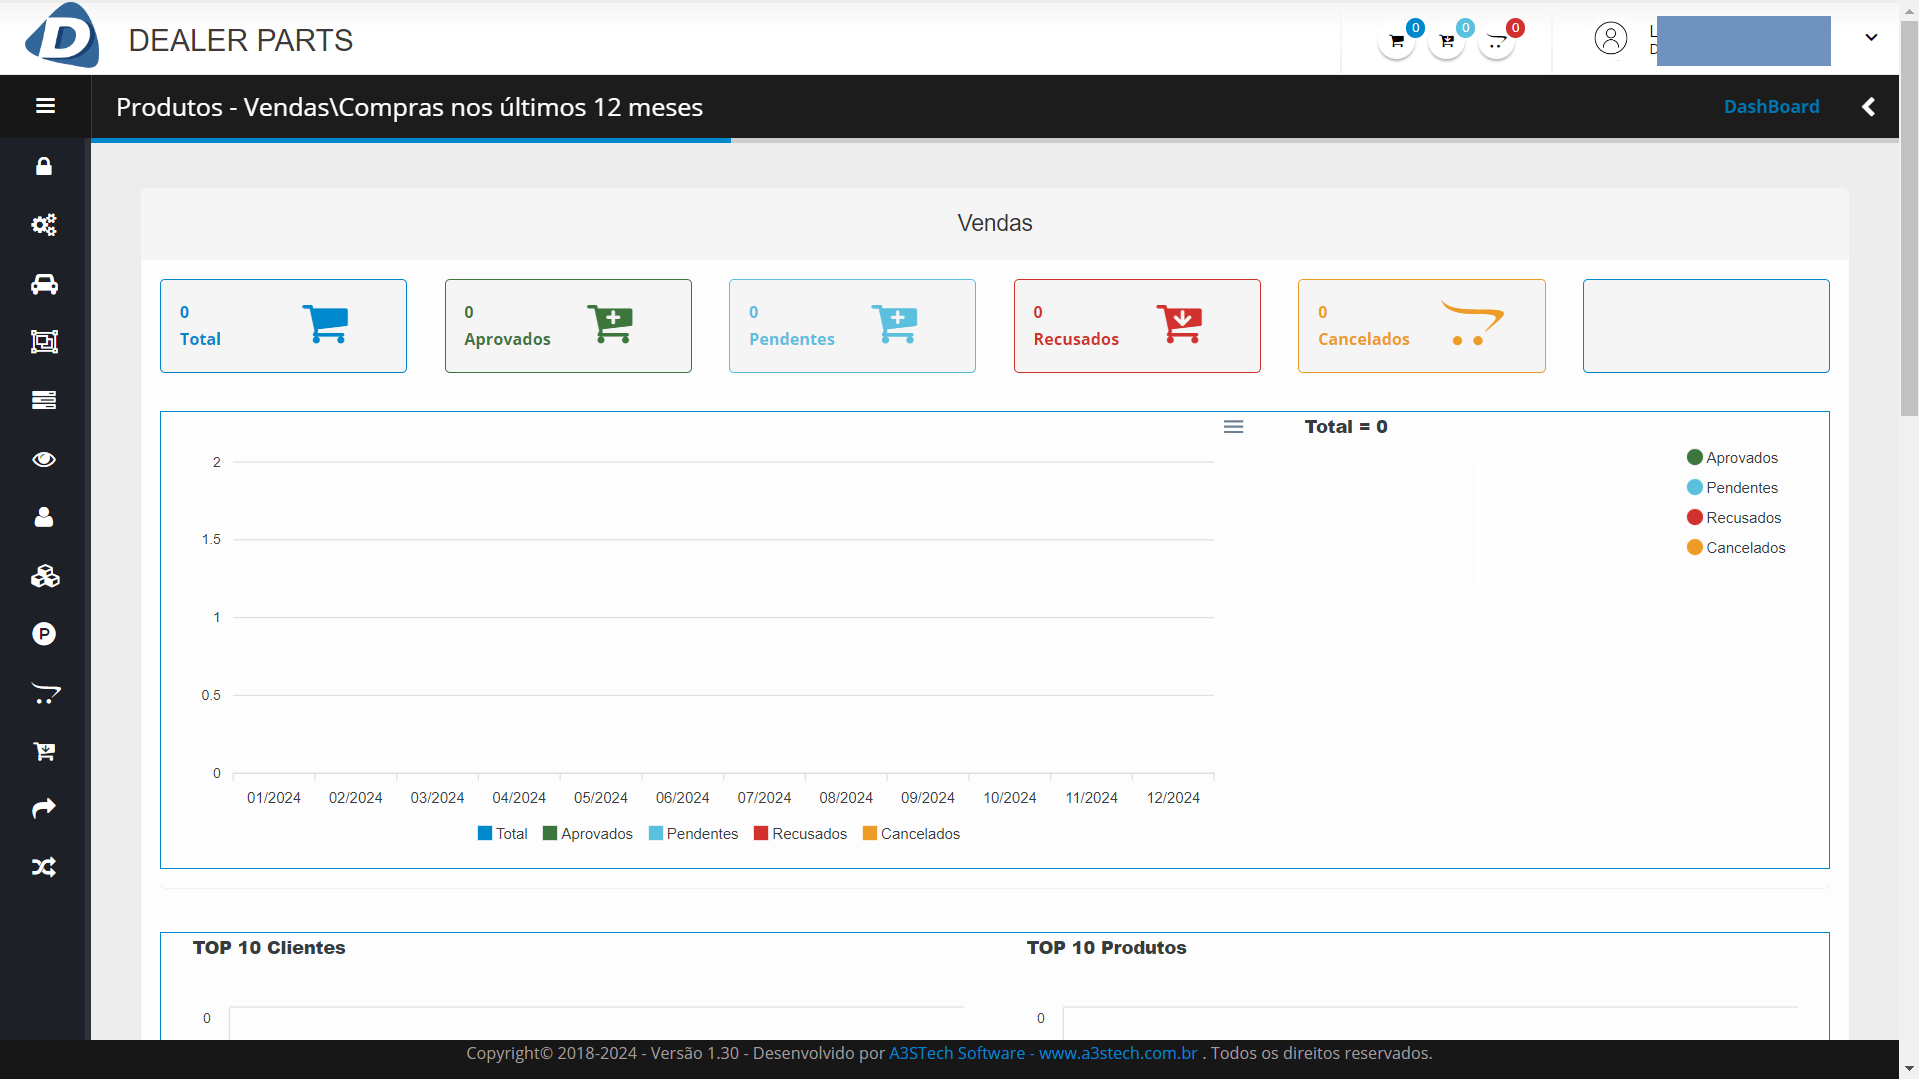
Task: Click the eye icon in sidebar
Action: 44,459
